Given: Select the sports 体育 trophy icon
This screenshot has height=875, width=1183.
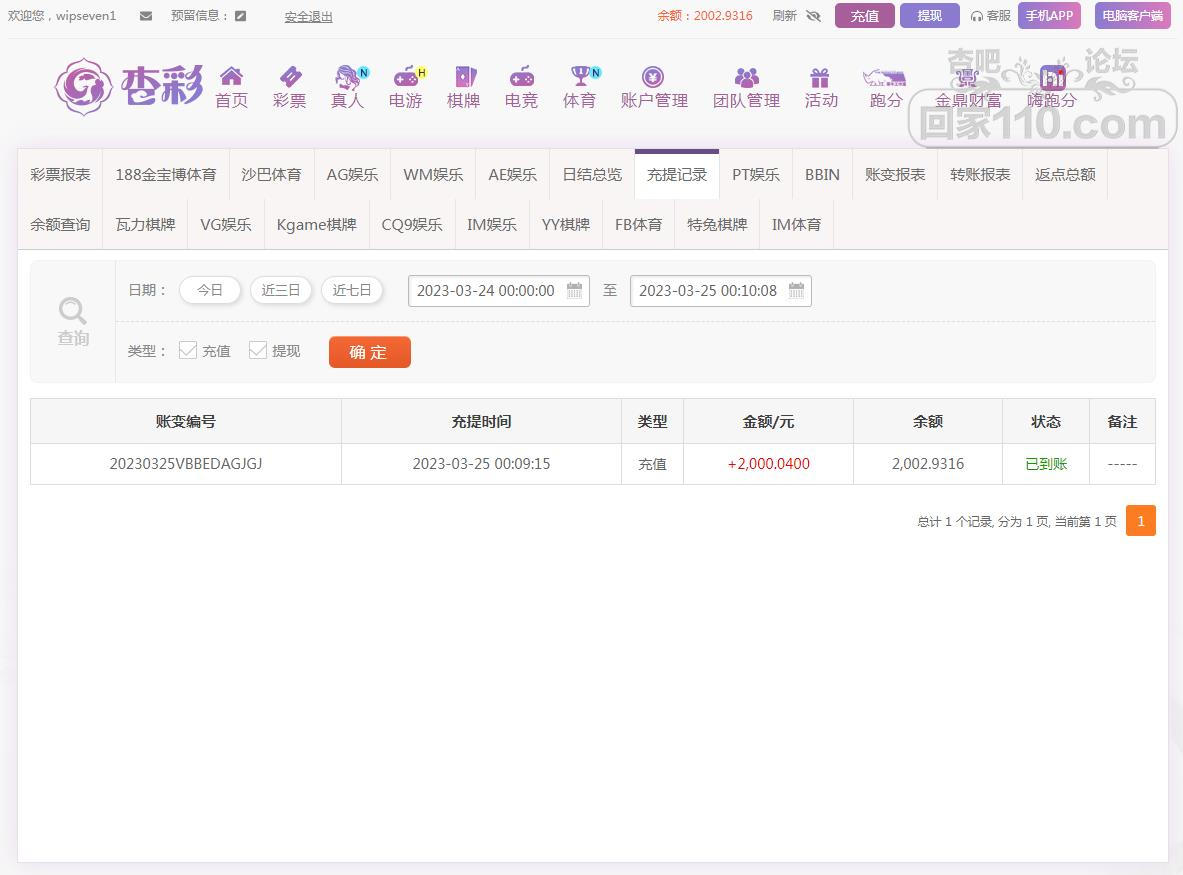Looking at the screenshot, I should point(580,77).
